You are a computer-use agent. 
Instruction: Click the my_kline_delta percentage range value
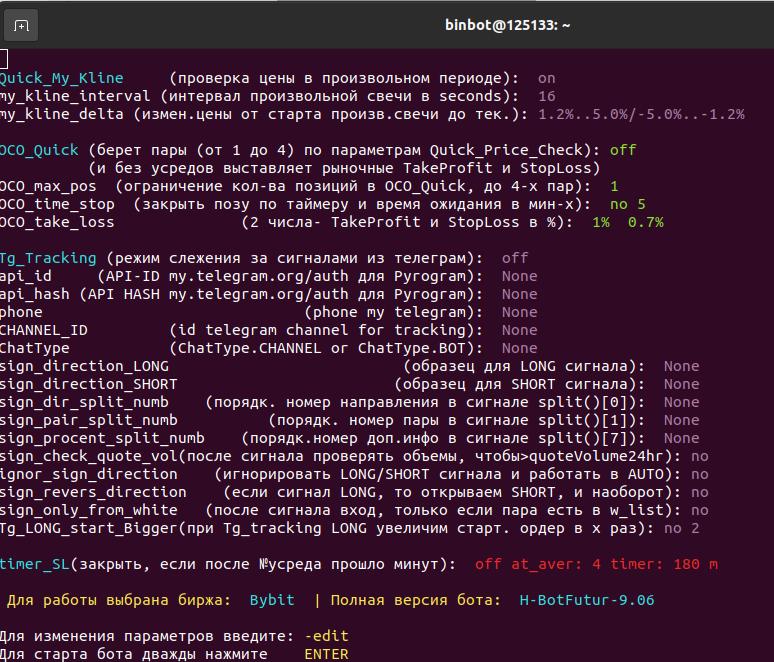point(641,115)
